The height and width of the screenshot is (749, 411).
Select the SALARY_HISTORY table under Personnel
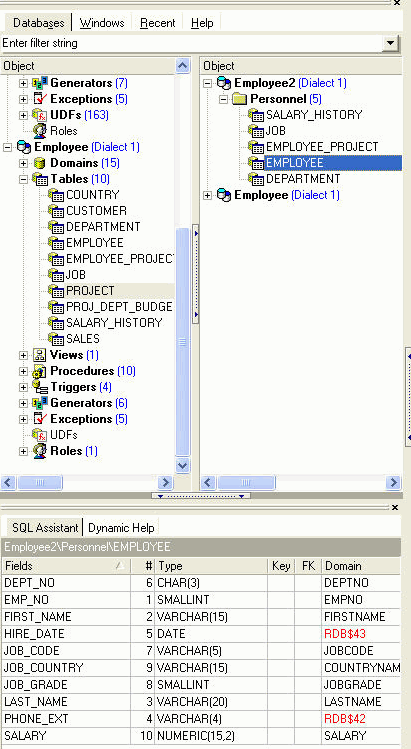[x=314, y=115]
